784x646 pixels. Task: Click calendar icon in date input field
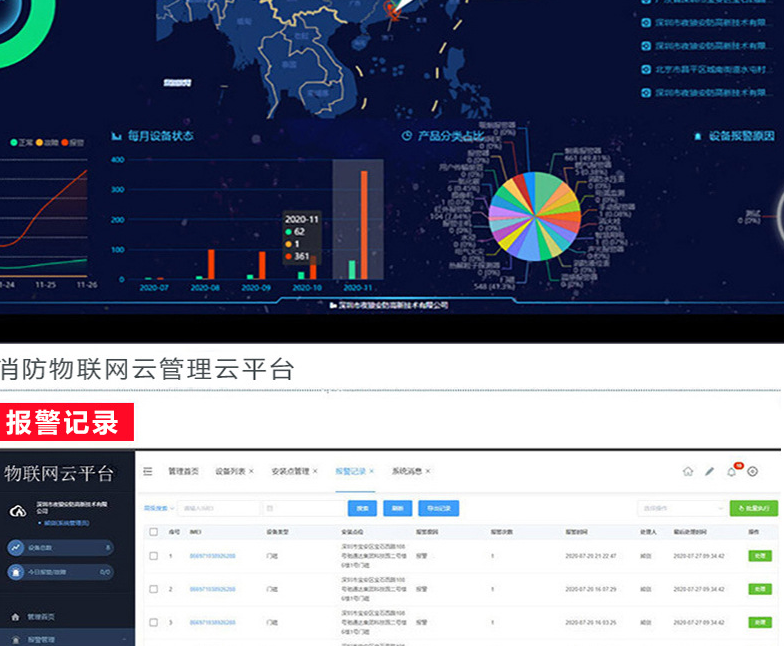pos(270,508)
